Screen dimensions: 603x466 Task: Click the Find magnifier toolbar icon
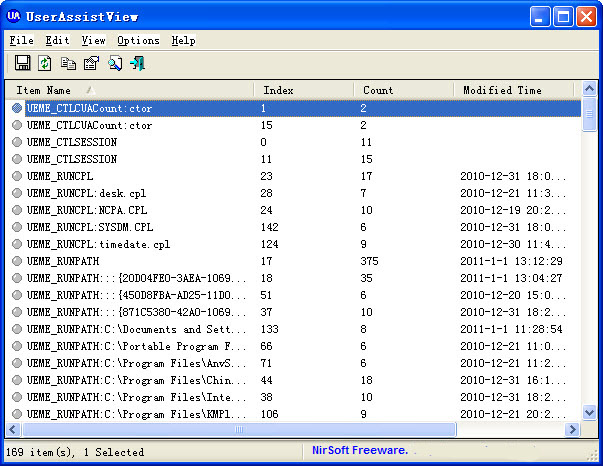tap(115, 64)
